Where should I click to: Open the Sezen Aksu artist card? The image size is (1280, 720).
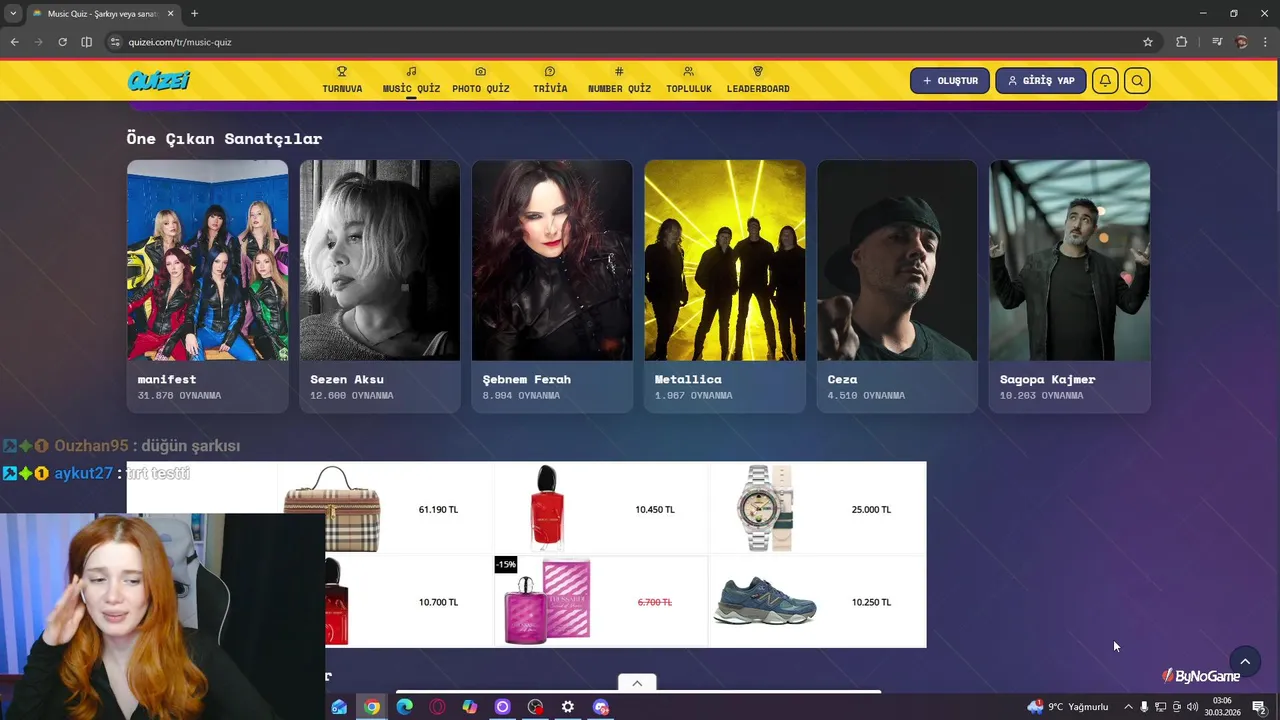(380, 286)
